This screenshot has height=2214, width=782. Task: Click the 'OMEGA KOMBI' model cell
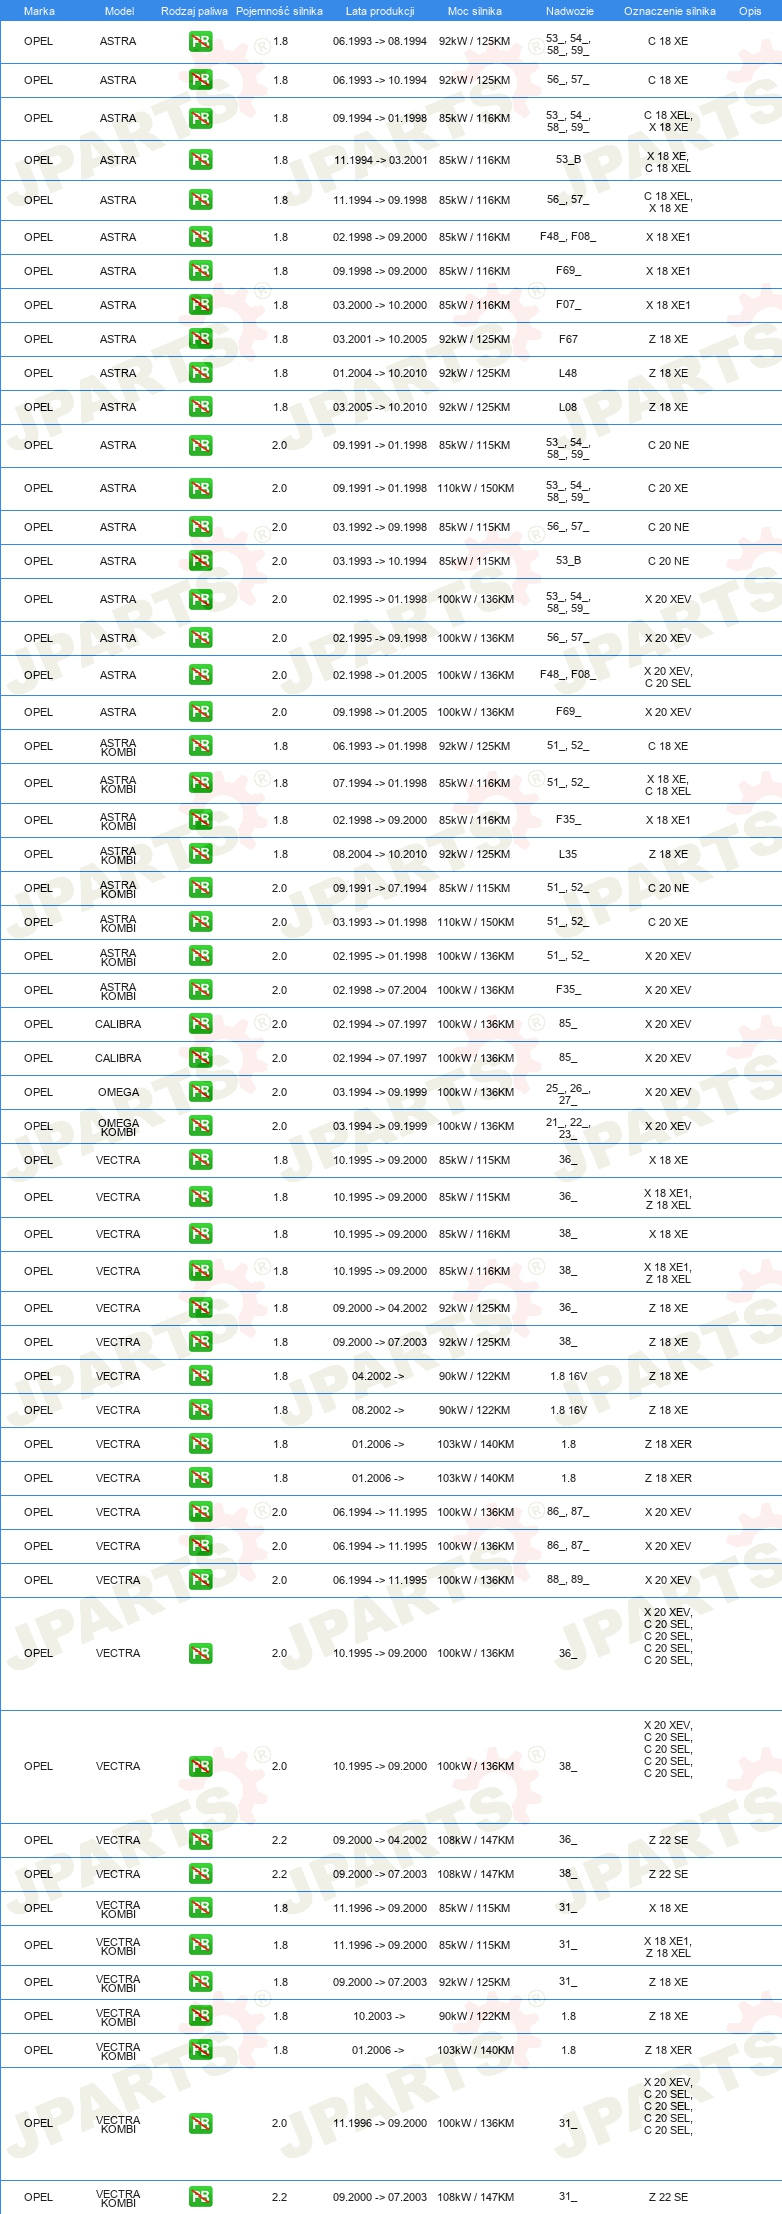[x=118, y=1127]
